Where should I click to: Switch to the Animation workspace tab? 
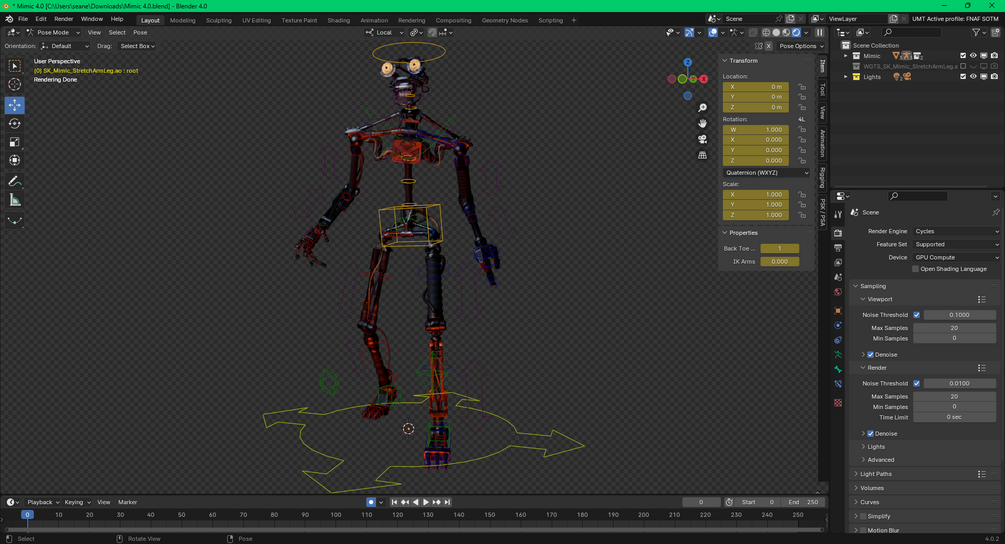coord(374,20)
